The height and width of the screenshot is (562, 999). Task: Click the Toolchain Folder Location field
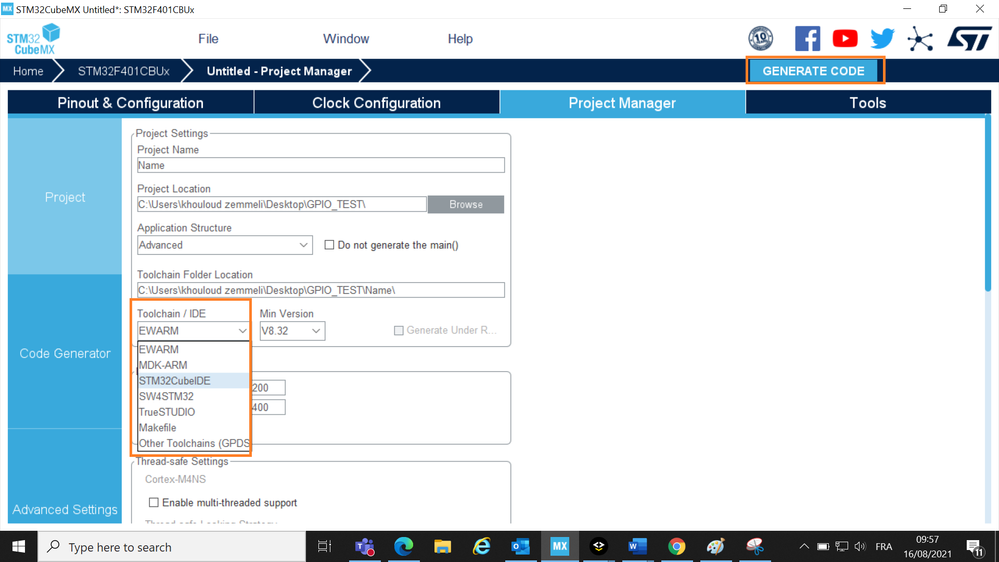click(x=320, y=290)
